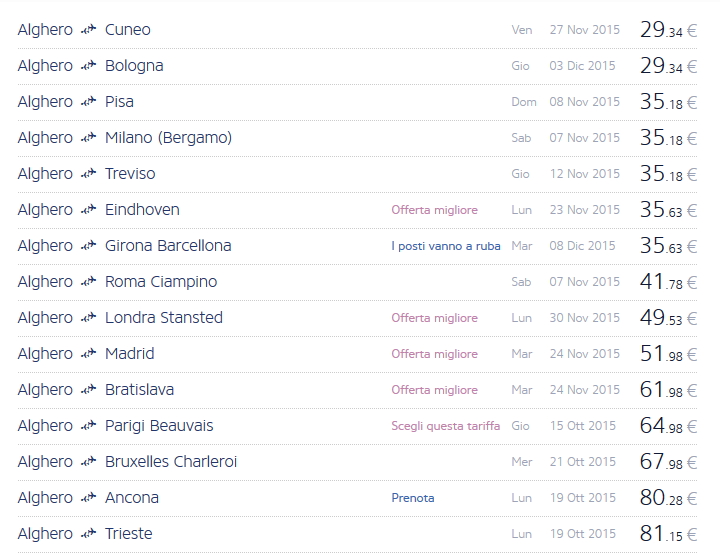Click the plane icon next to Madrid
The image size is (720, 555).
click(89, 354)
